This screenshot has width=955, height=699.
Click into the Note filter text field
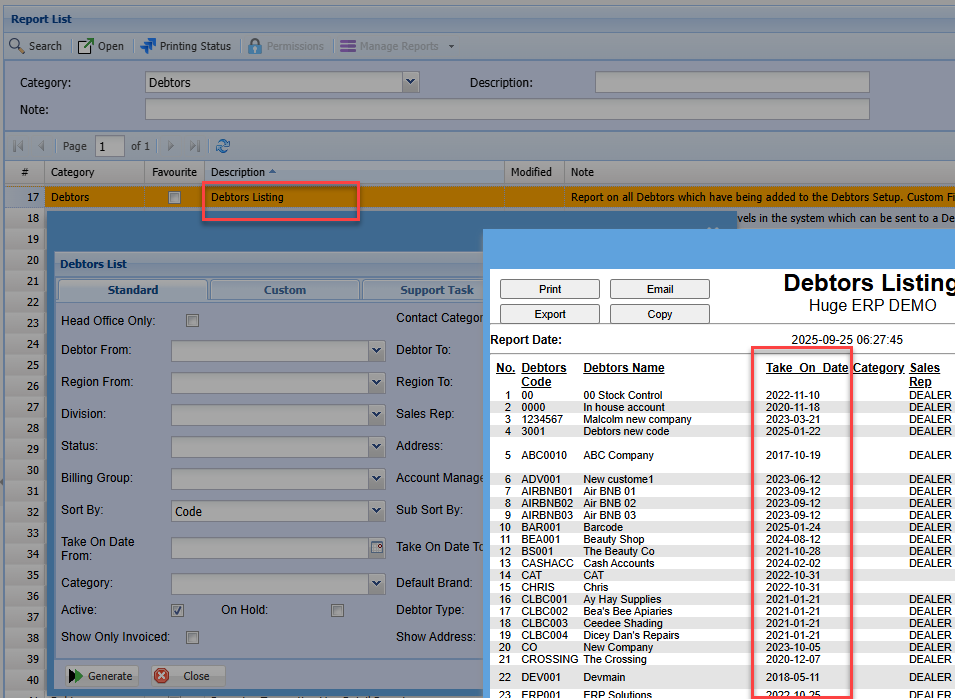coord(506,109)
